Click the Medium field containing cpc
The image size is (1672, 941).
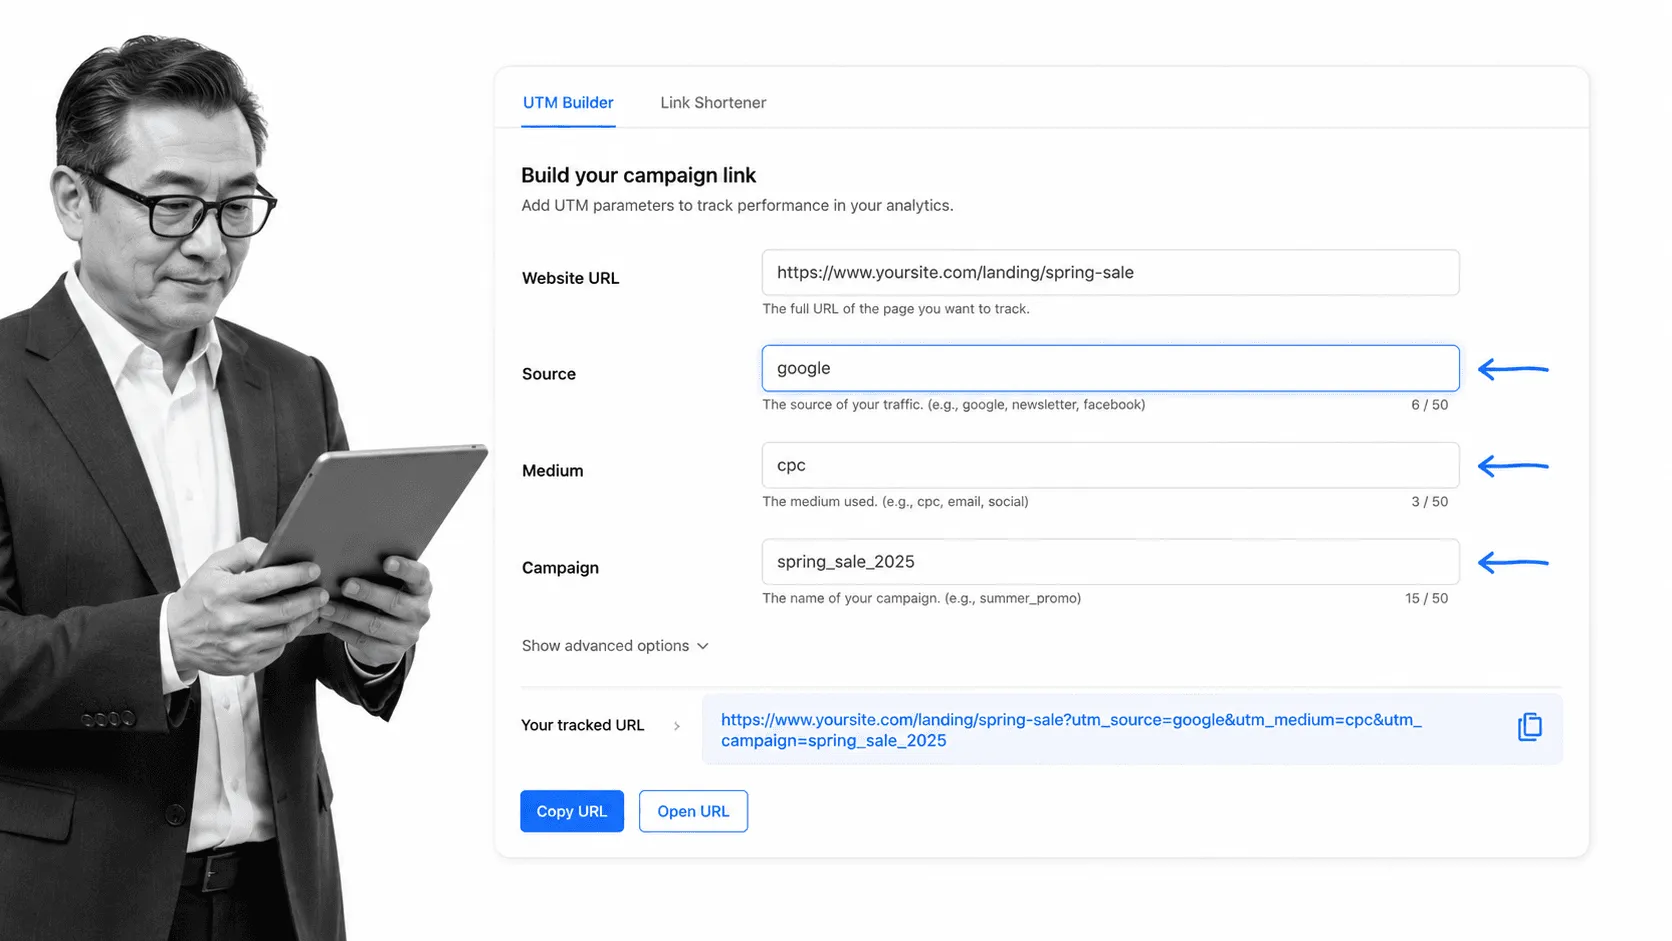1110,465
